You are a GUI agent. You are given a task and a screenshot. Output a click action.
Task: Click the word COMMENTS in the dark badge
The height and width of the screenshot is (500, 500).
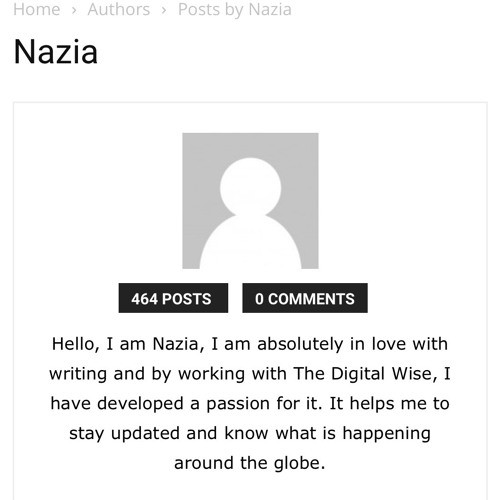pyautogui.click(x=311, y=299)
